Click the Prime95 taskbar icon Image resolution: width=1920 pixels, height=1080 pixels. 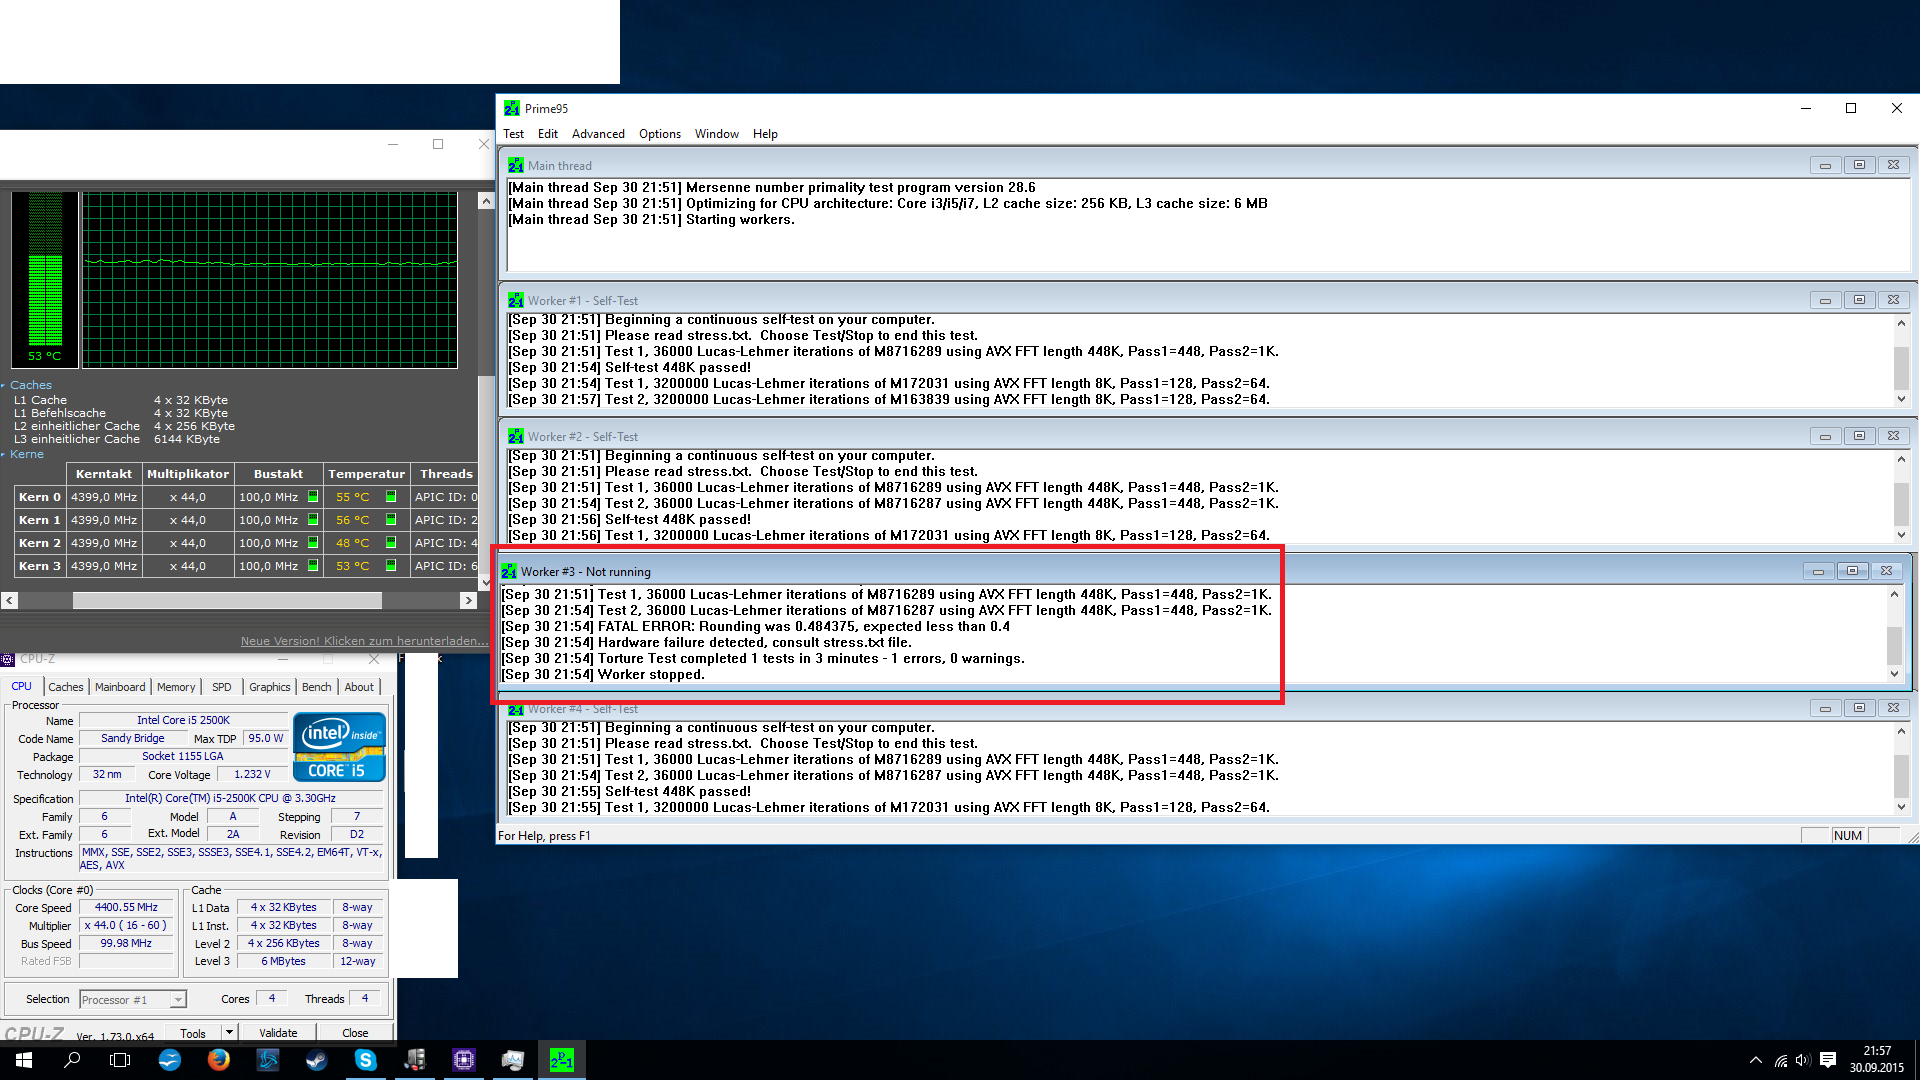click(561, 1060)
